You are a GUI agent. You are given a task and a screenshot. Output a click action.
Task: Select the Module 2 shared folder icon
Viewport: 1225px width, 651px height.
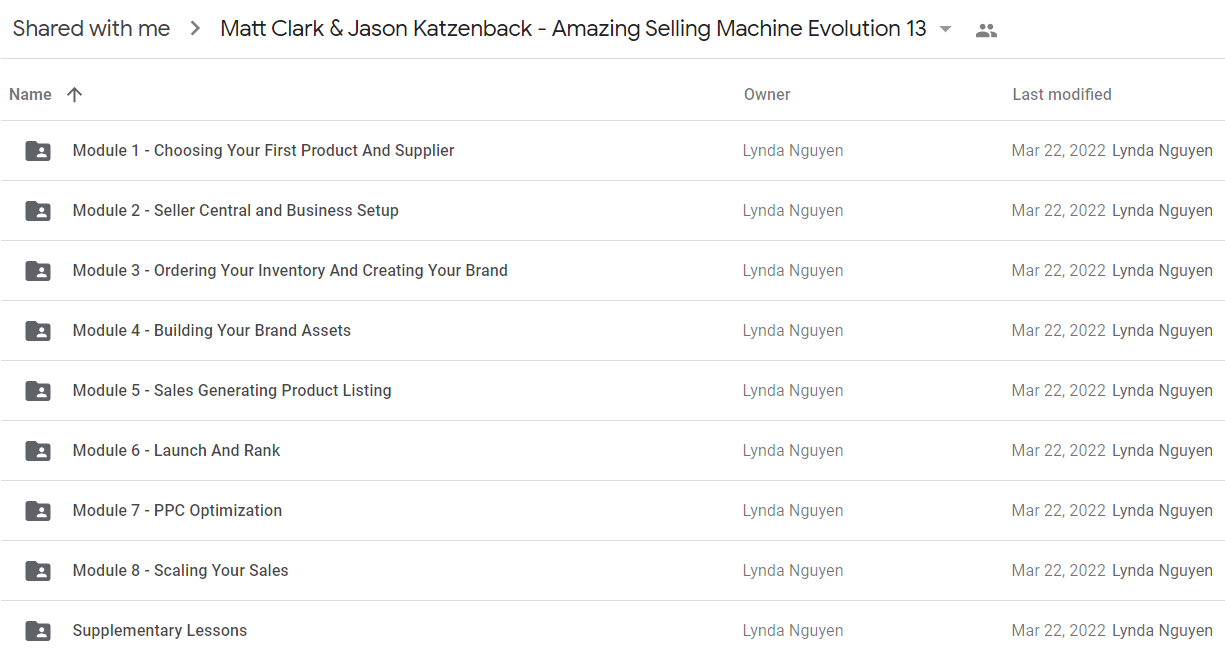(38, 211)
